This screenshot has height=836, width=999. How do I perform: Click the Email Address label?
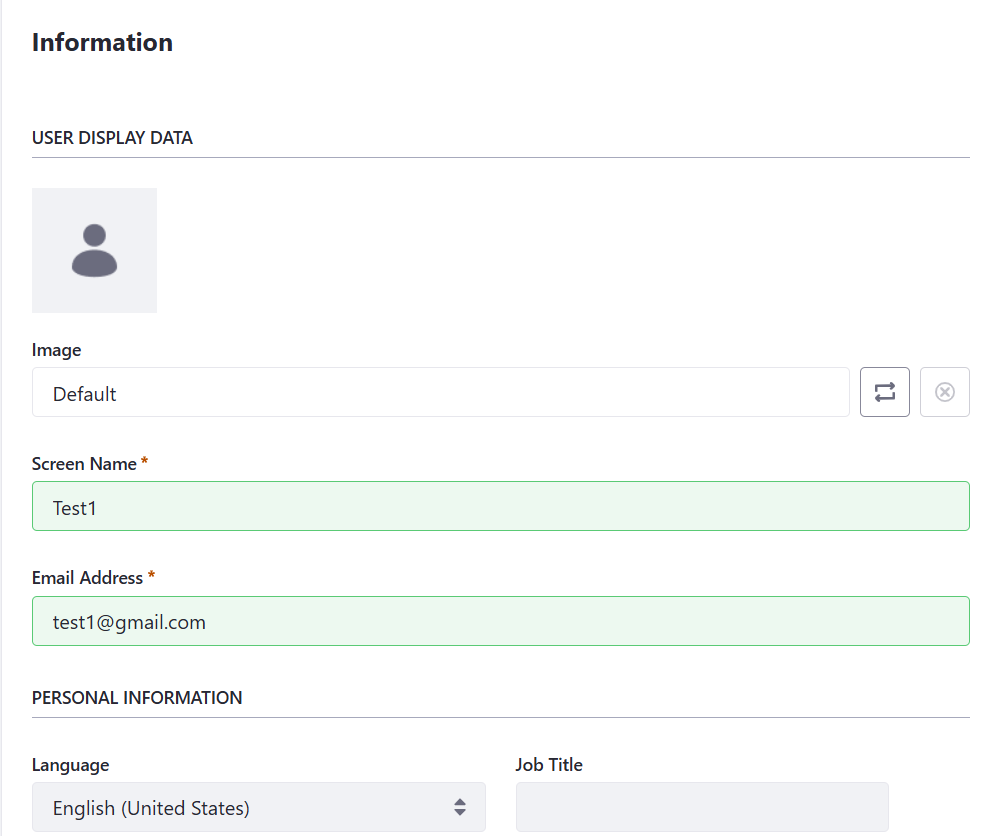[x=87, y=578]
